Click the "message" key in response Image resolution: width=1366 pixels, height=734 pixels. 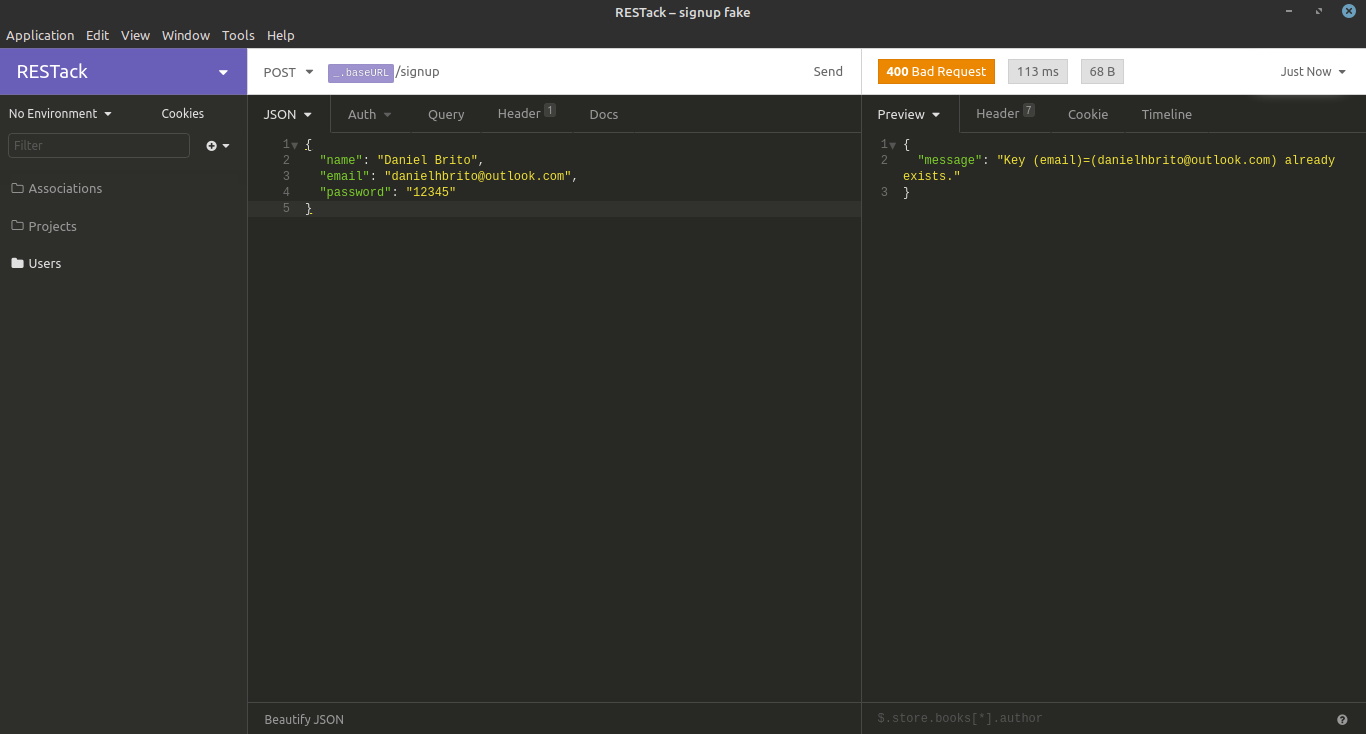[950, 160]
